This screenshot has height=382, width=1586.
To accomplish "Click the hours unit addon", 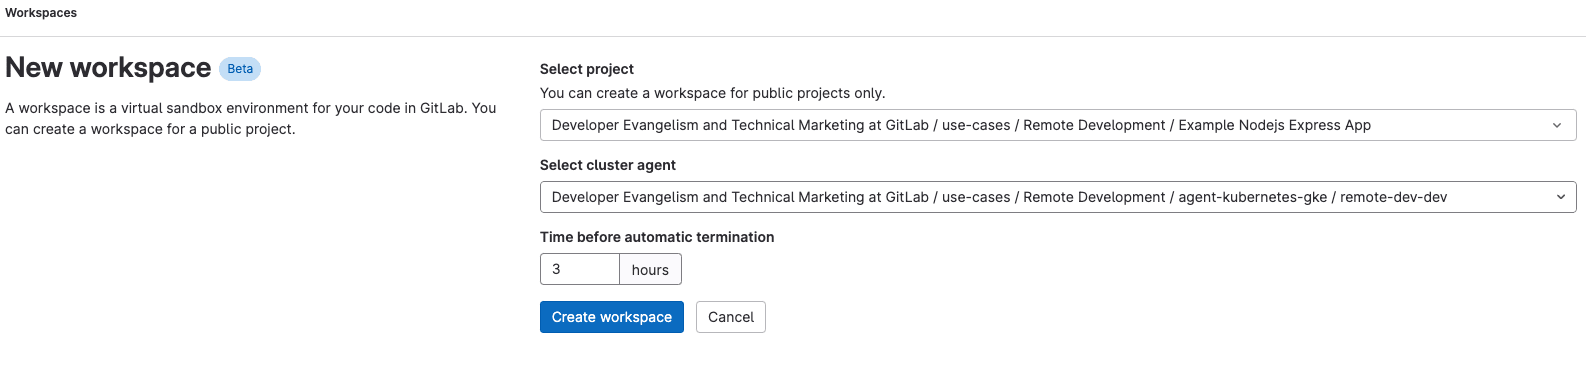I will [x=650, y=269].
